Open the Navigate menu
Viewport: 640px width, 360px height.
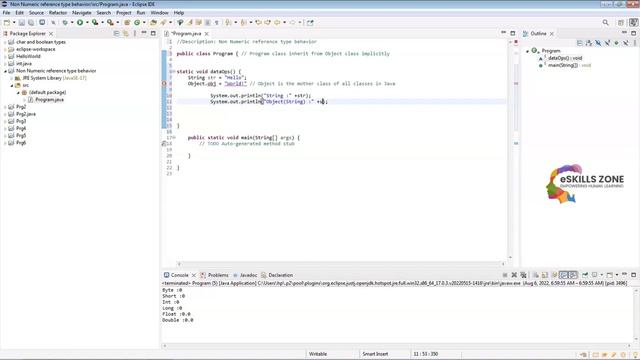pyautogui.click(x=82, y=13)
